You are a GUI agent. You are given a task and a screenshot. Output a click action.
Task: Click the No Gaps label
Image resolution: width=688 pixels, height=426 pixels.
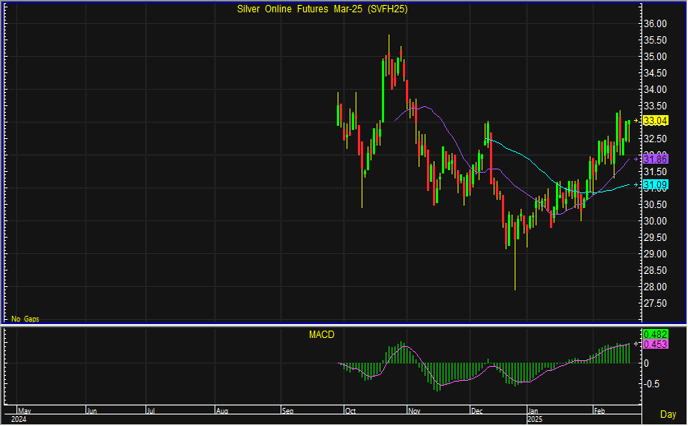(x=23, y=317)
